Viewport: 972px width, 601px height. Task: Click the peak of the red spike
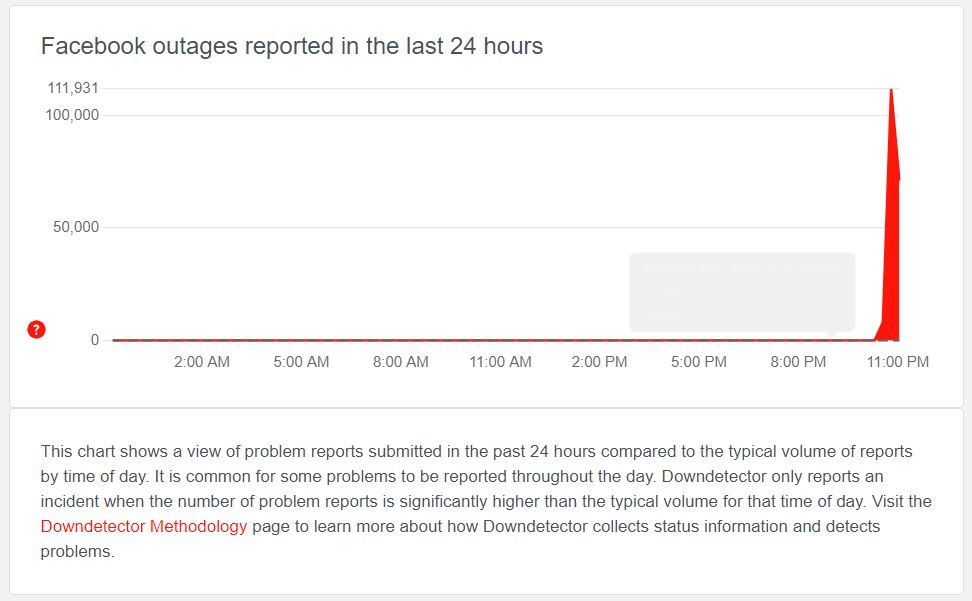click(890, 91)
